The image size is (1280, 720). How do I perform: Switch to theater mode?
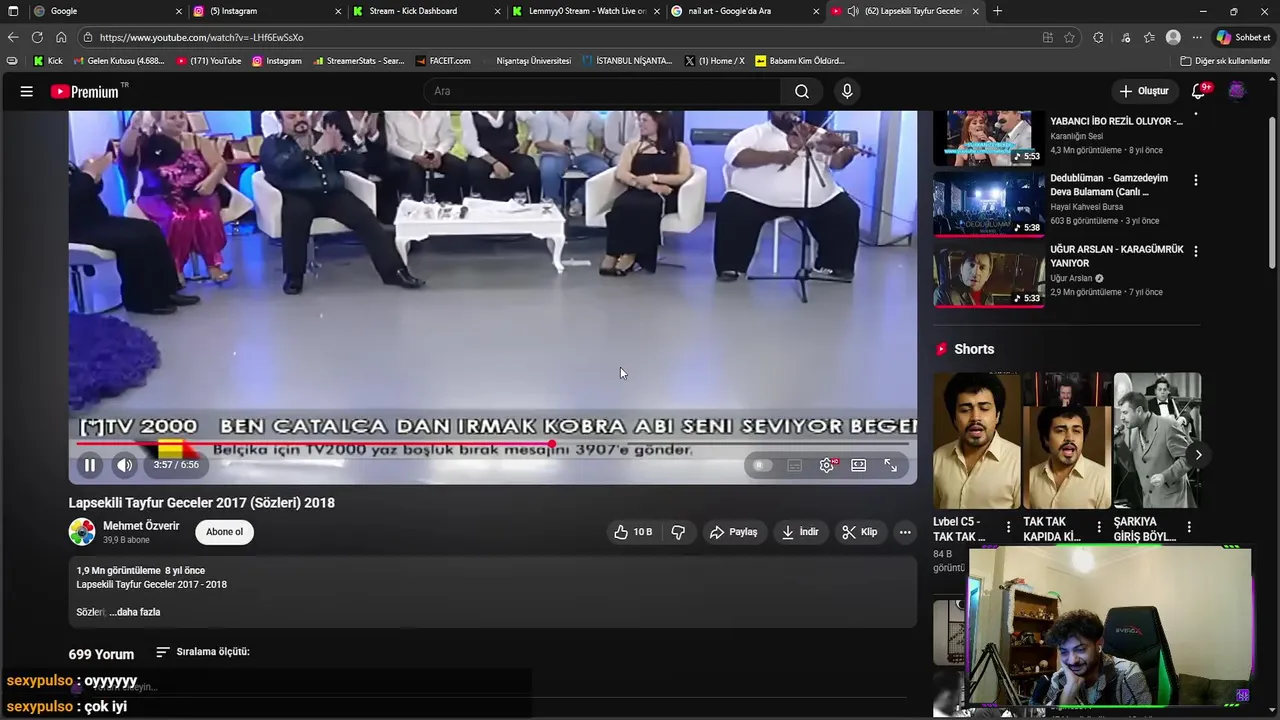(858, 465)
